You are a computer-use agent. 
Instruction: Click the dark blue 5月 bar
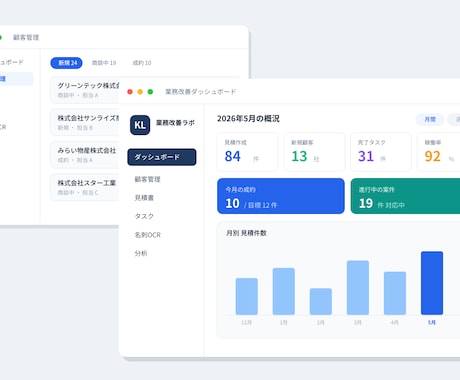[432, 283]
